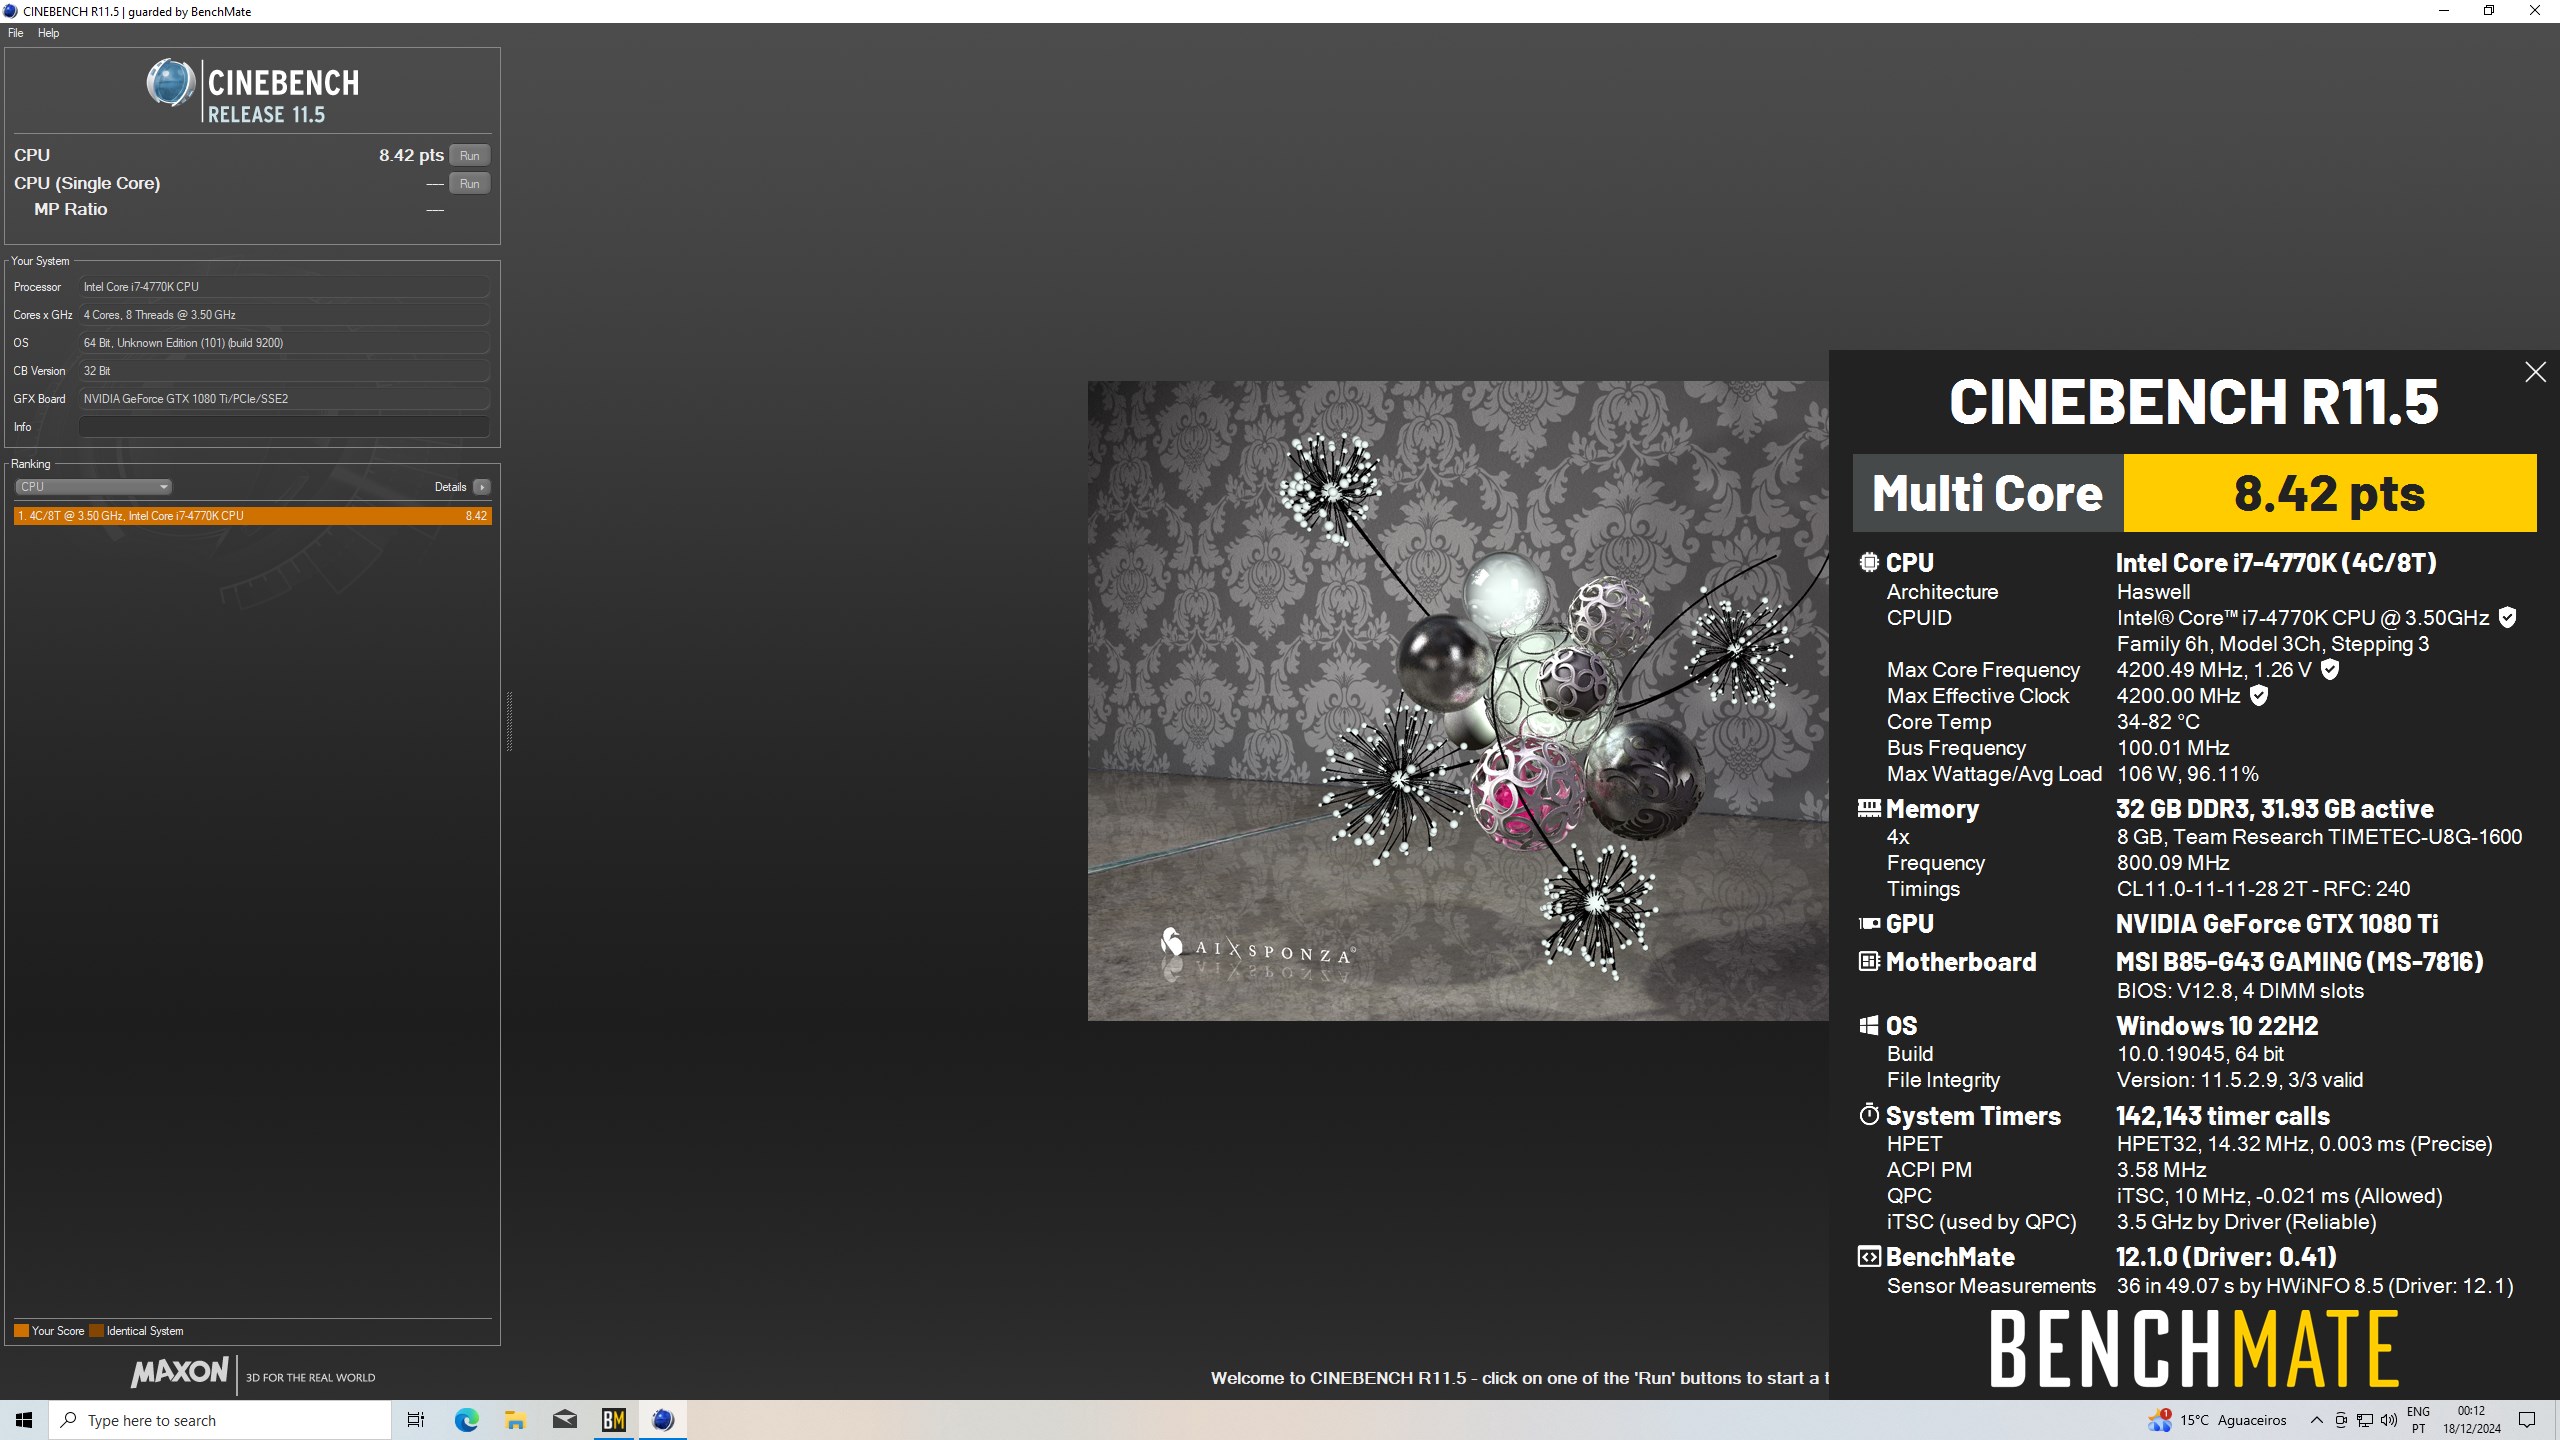Screen dimensions: 2560x1440
Task: Click the Cinebench taskbar icon
Action: click(662, 1420)
